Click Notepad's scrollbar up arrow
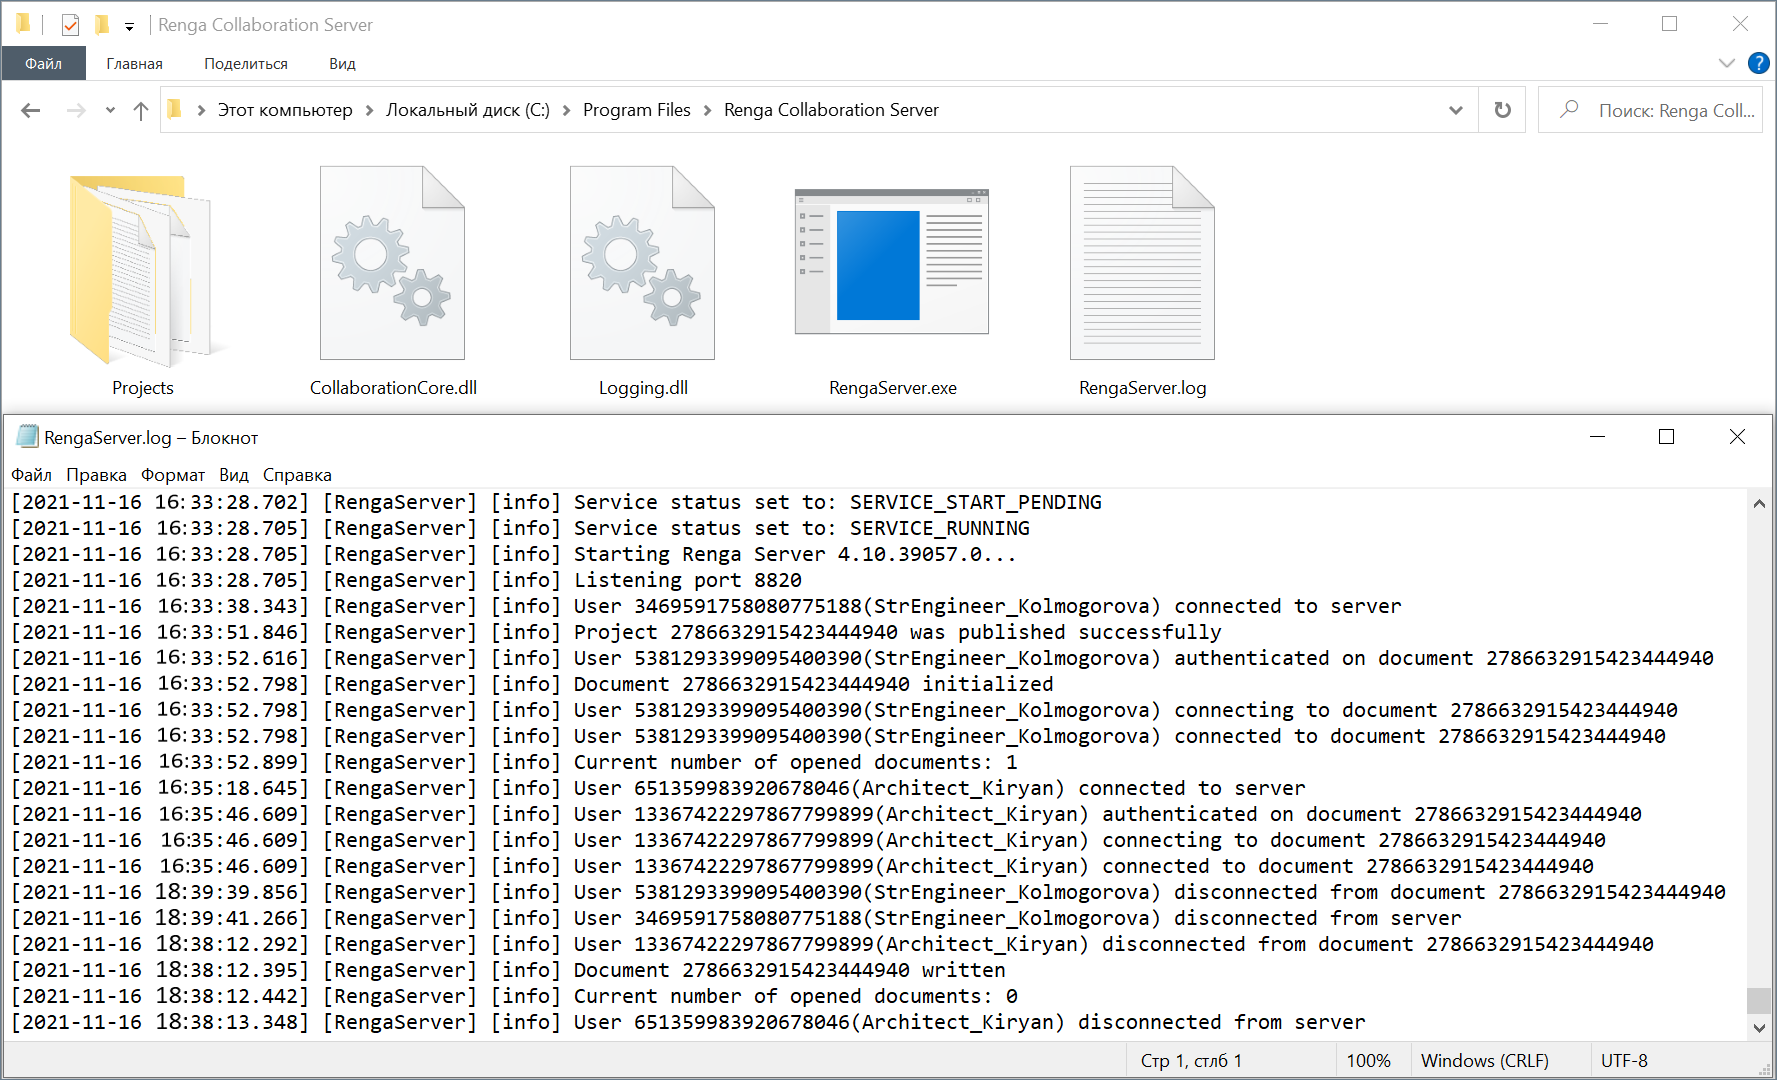 1758,503
